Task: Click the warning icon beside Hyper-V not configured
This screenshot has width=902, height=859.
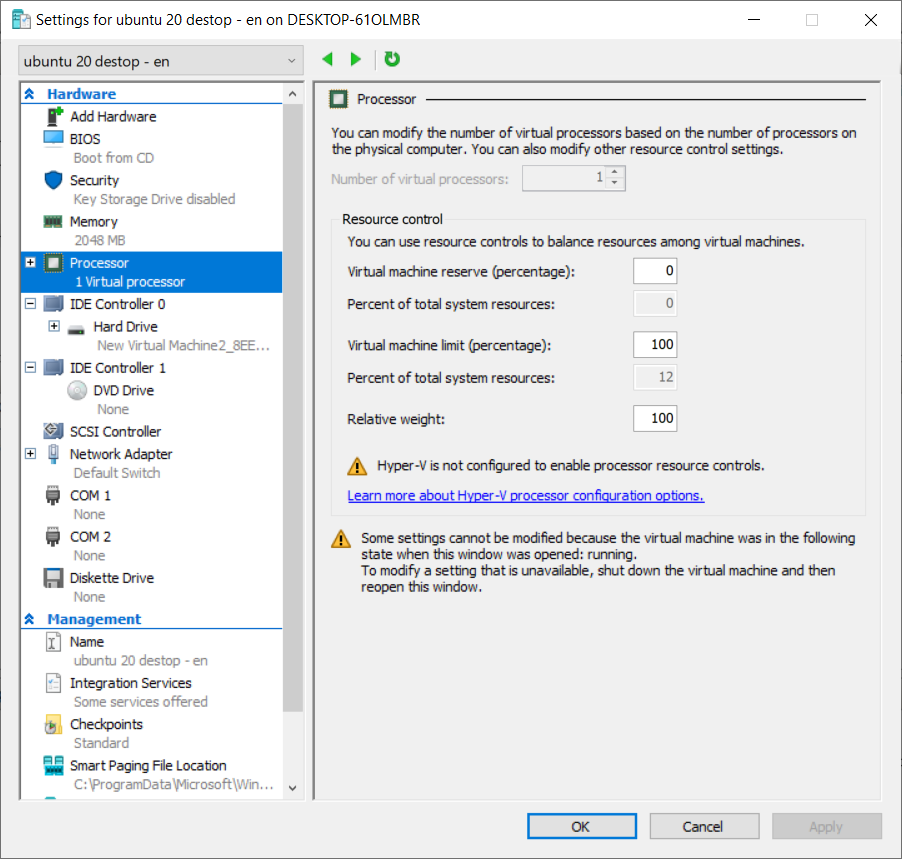Action: [x=357, y=465]
